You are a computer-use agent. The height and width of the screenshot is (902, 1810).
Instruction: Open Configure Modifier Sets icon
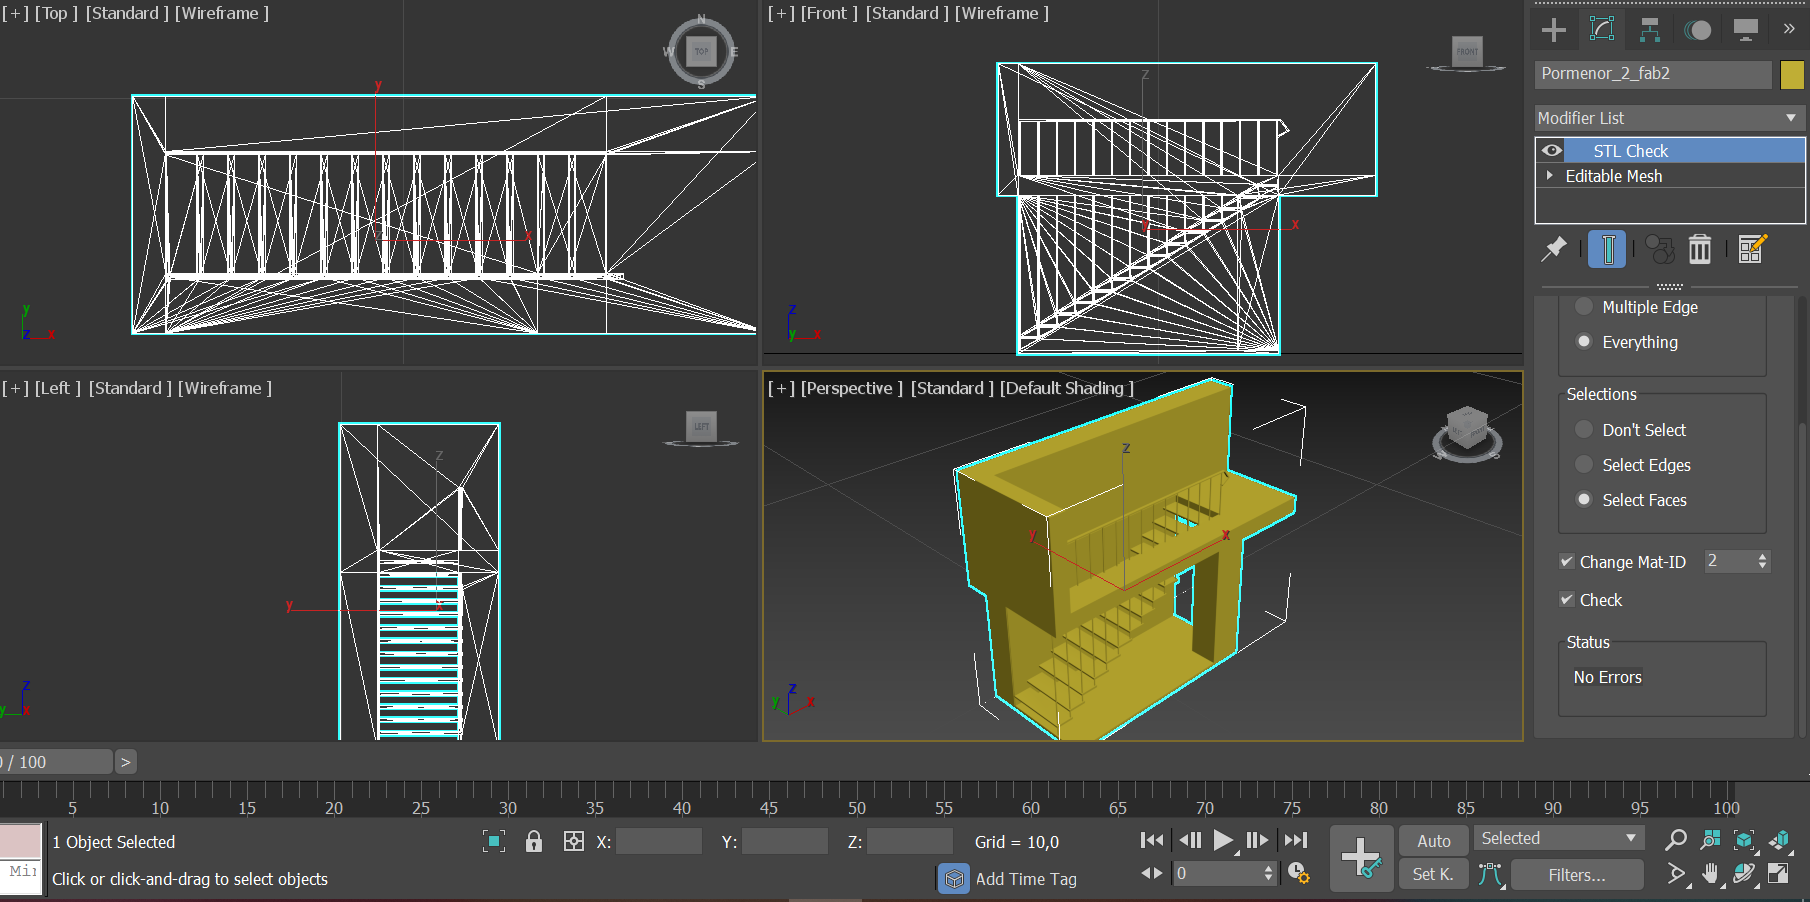[1752, 249]
